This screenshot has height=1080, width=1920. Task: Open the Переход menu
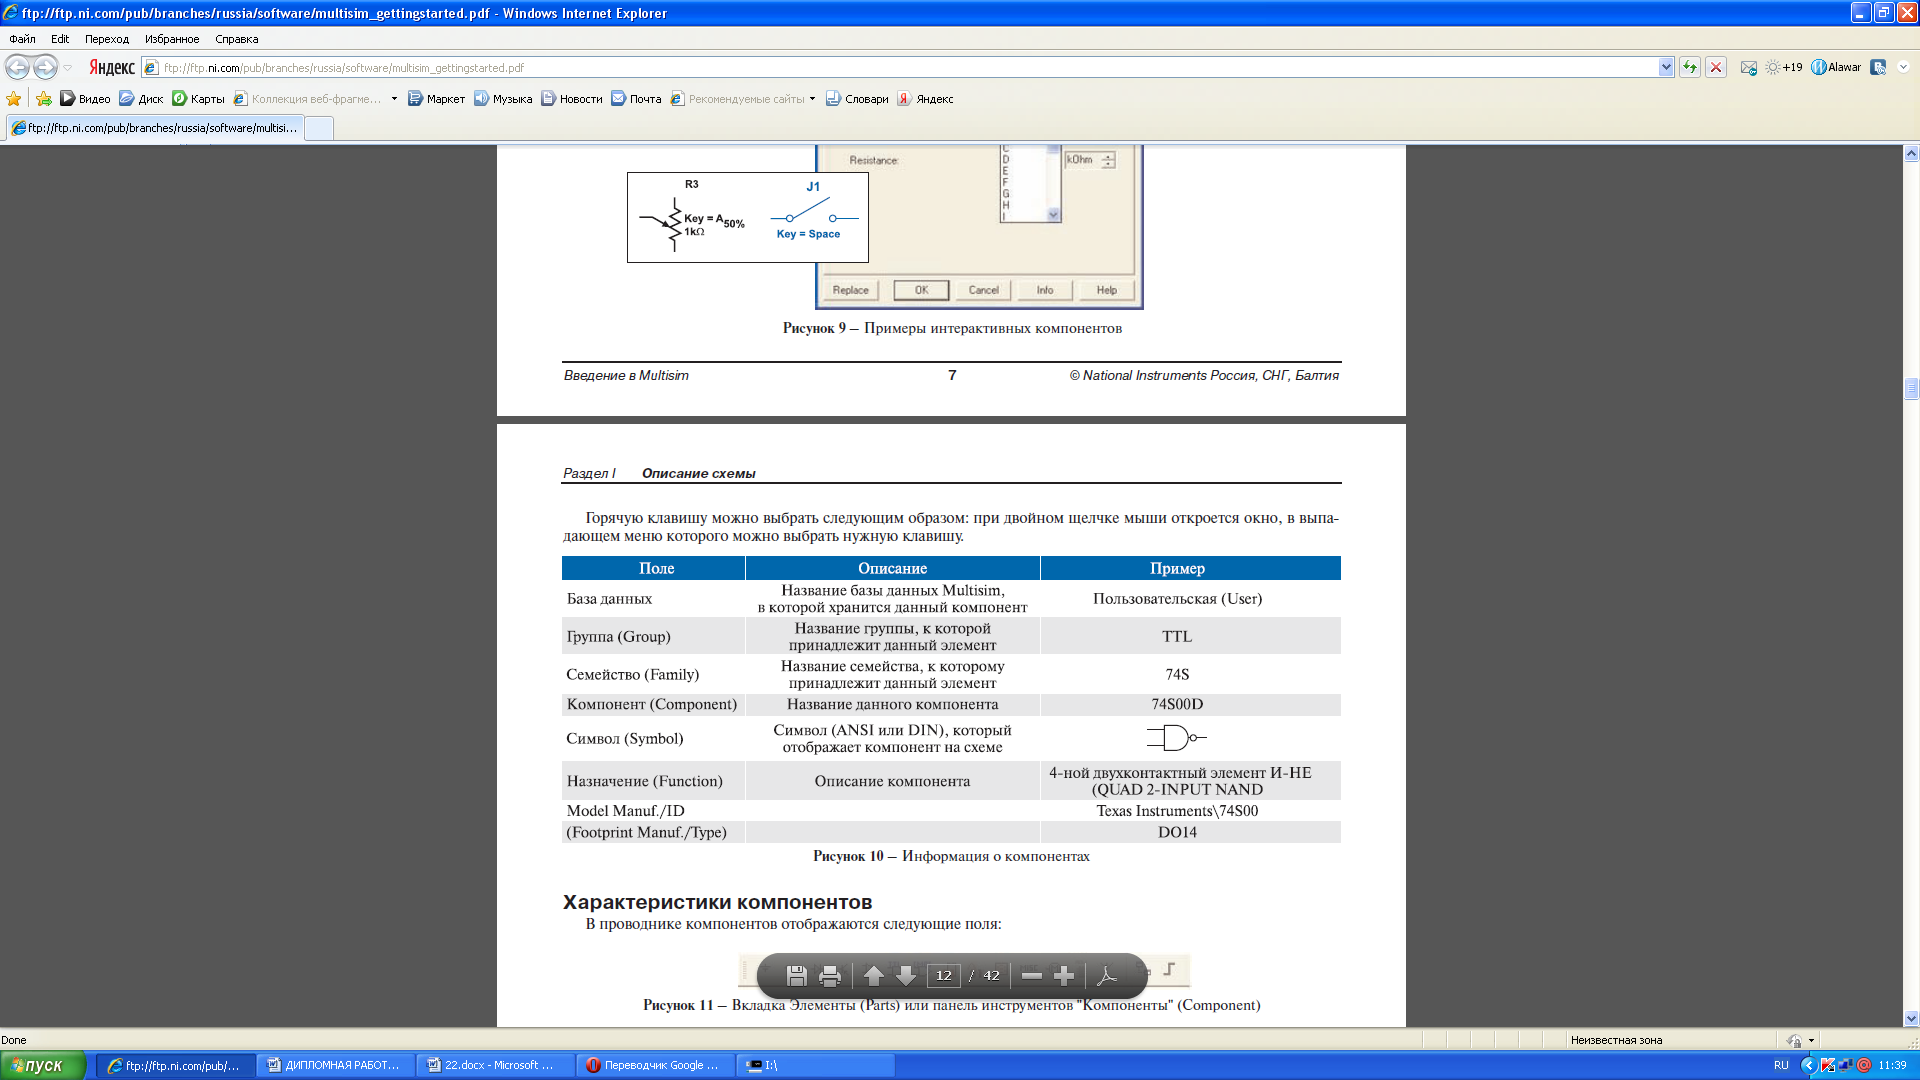pos(107,39)
